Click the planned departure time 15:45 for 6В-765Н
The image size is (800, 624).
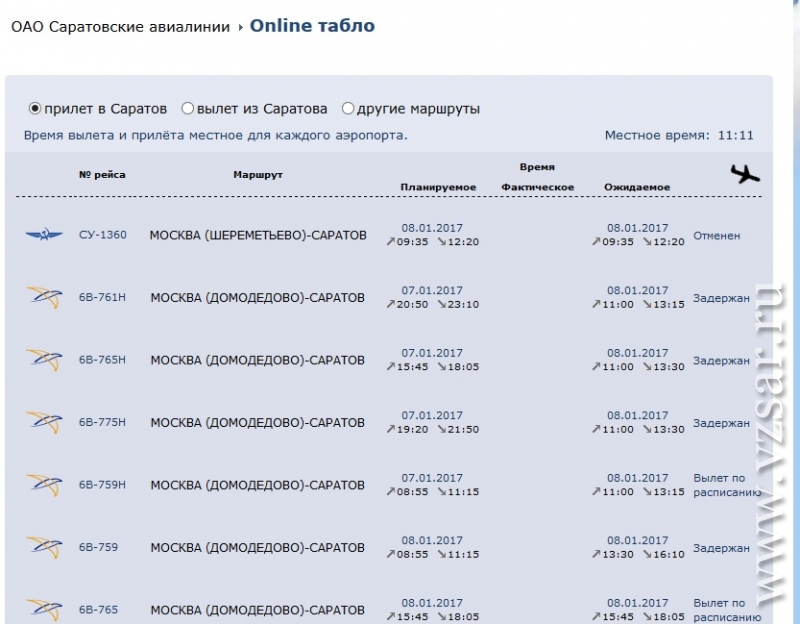pyautogui.click(x=412, y=367)
